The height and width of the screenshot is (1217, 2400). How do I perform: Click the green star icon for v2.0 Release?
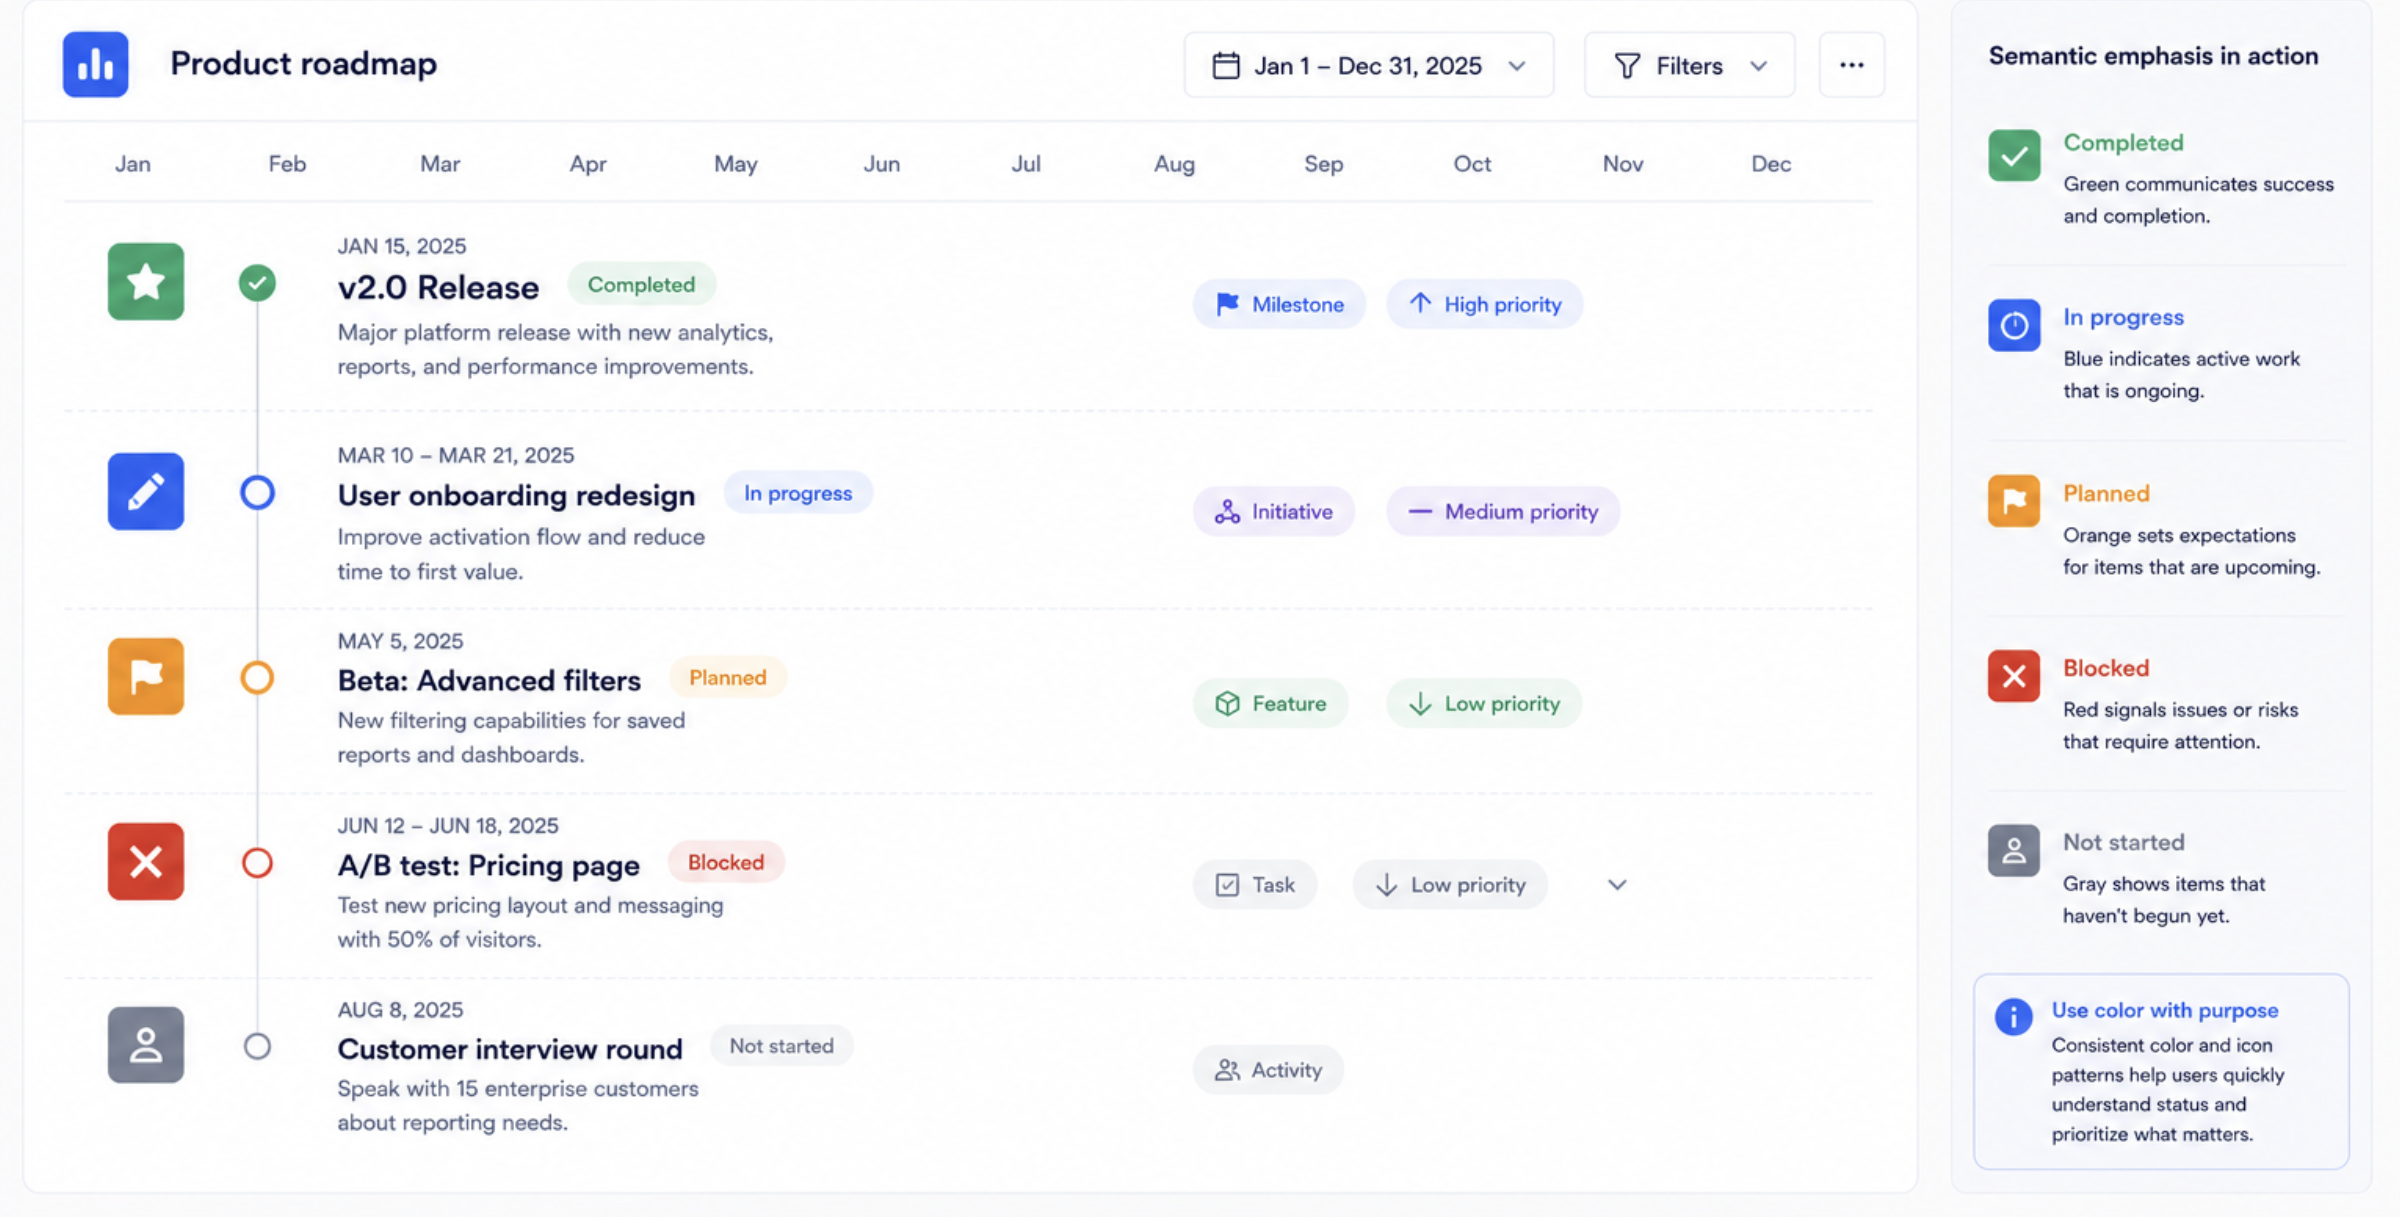(146, 282)
